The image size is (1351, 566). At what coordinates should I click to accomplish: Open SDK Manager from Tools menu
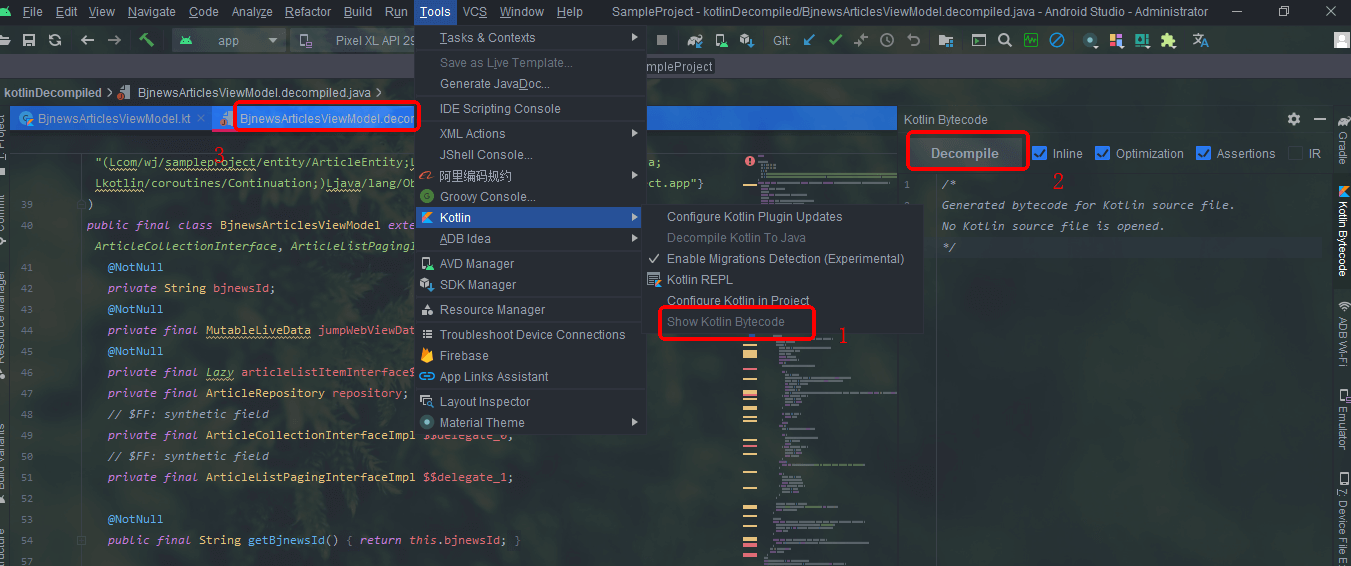point(530,285)
